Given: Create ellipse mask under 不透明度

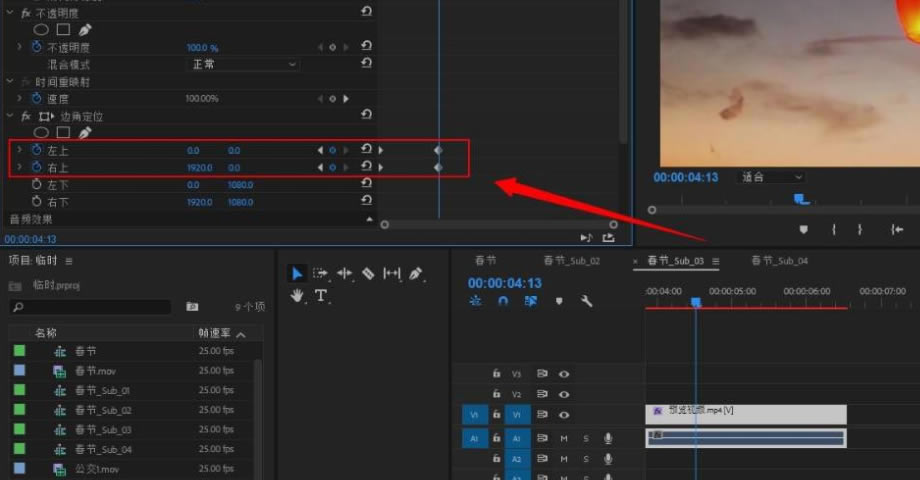Looking at the screenshot, I should 41,29.
